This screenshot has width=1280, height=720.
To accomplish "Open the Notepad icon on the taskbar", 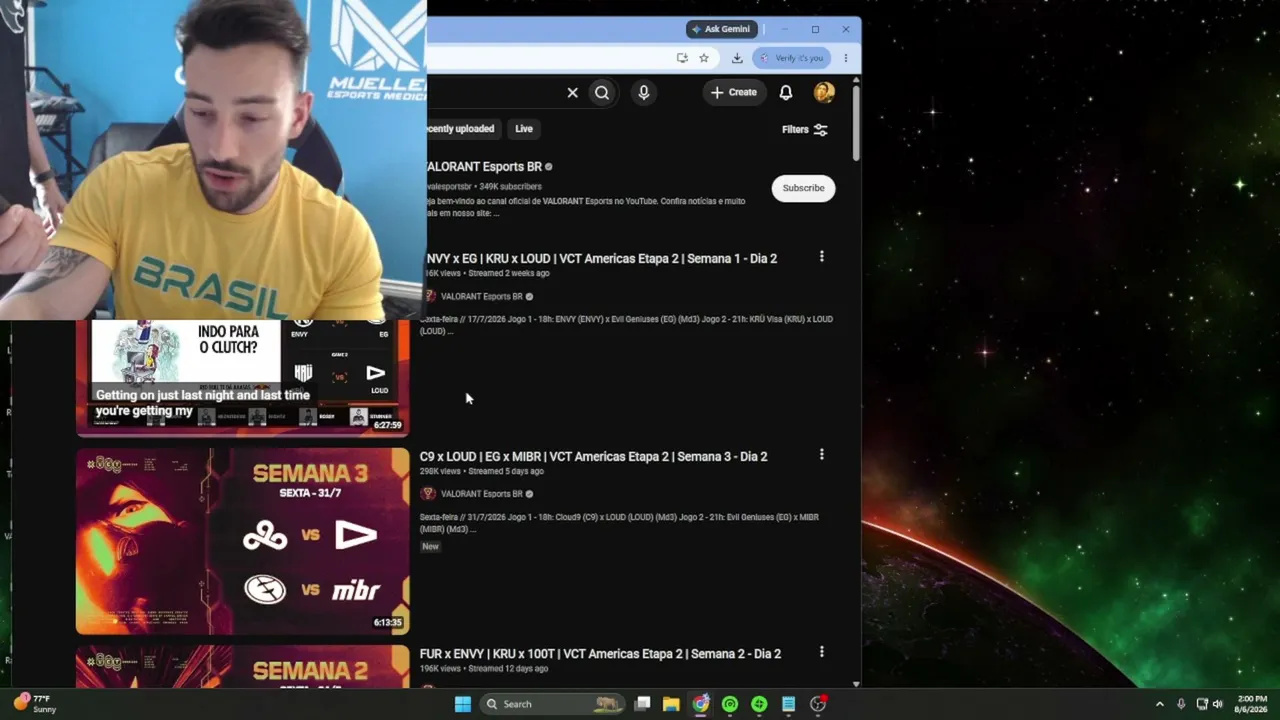I will 789,704.
